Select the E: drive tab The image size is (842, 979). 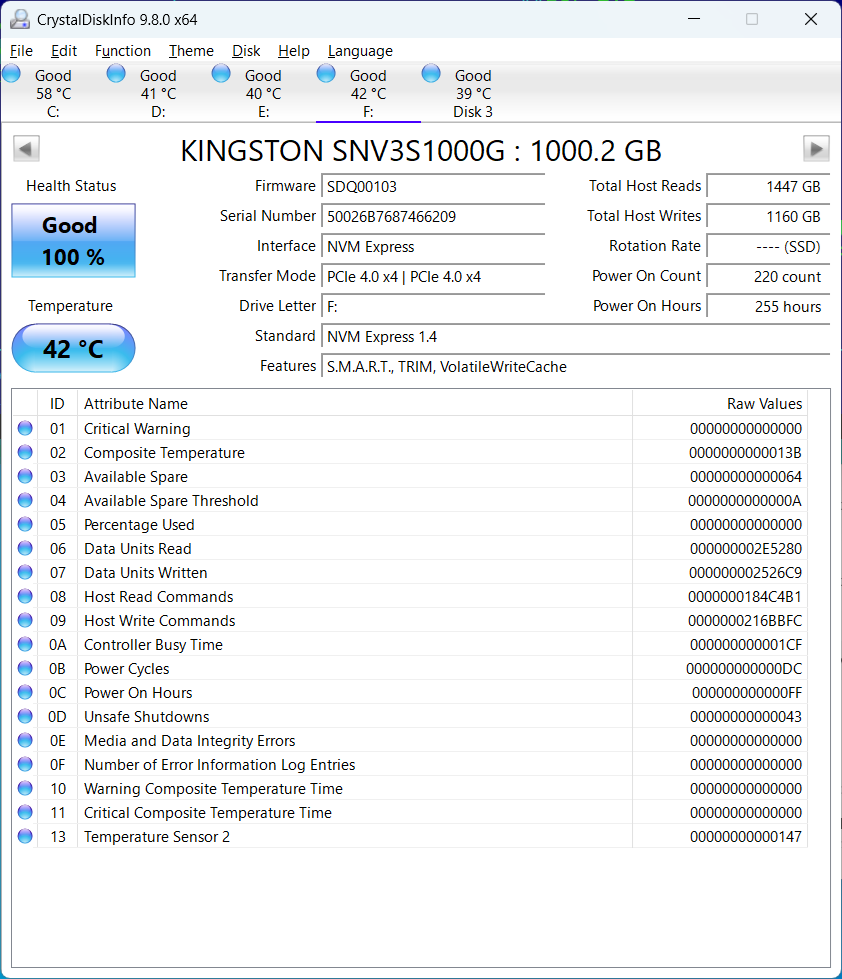pos(263,93)
